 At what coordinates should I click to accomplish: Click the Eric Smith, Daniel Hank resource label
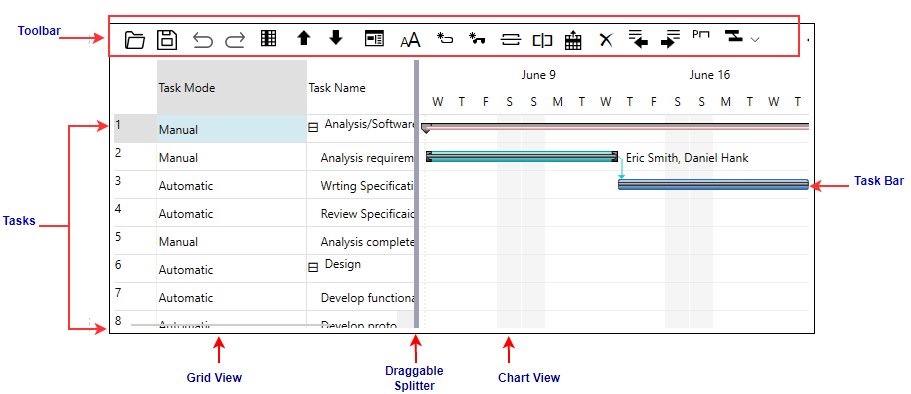coord(687,157)
